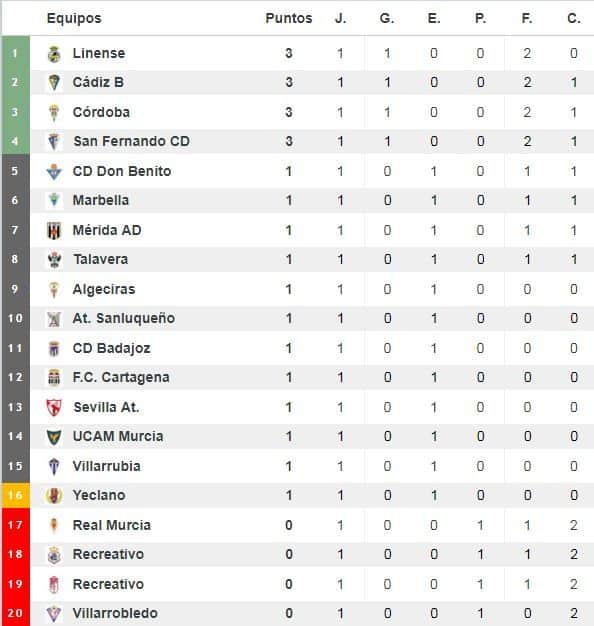Sort by the G. wins column header
Viewport: 594px width, 626px height.
(x=387, y=18)
